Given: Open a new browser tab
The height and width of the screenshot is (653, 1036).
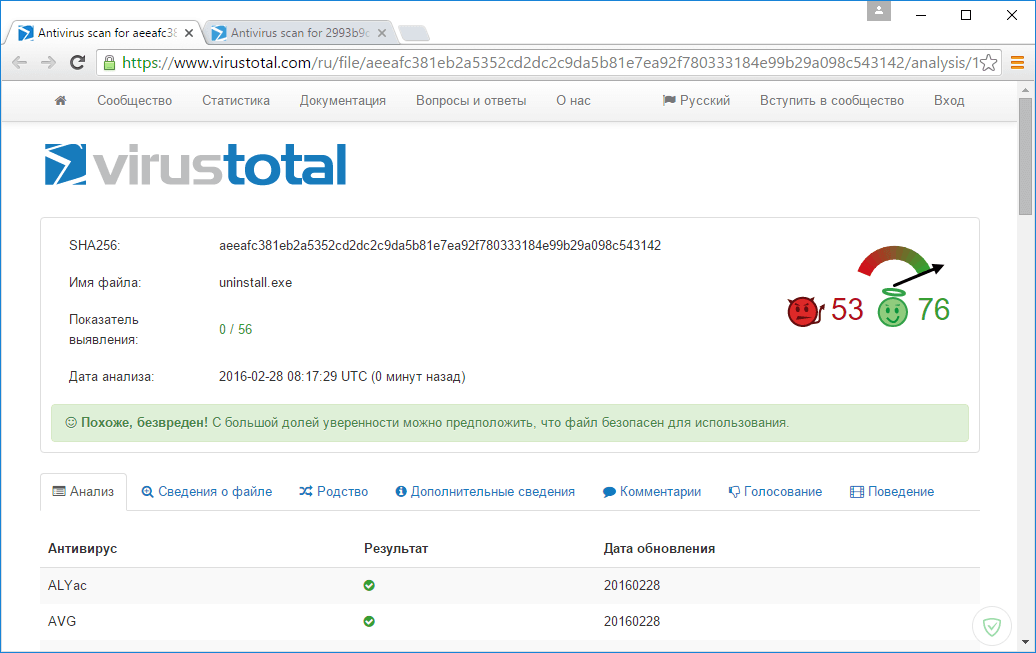Looking at the screenshot, I should point(414,32).
